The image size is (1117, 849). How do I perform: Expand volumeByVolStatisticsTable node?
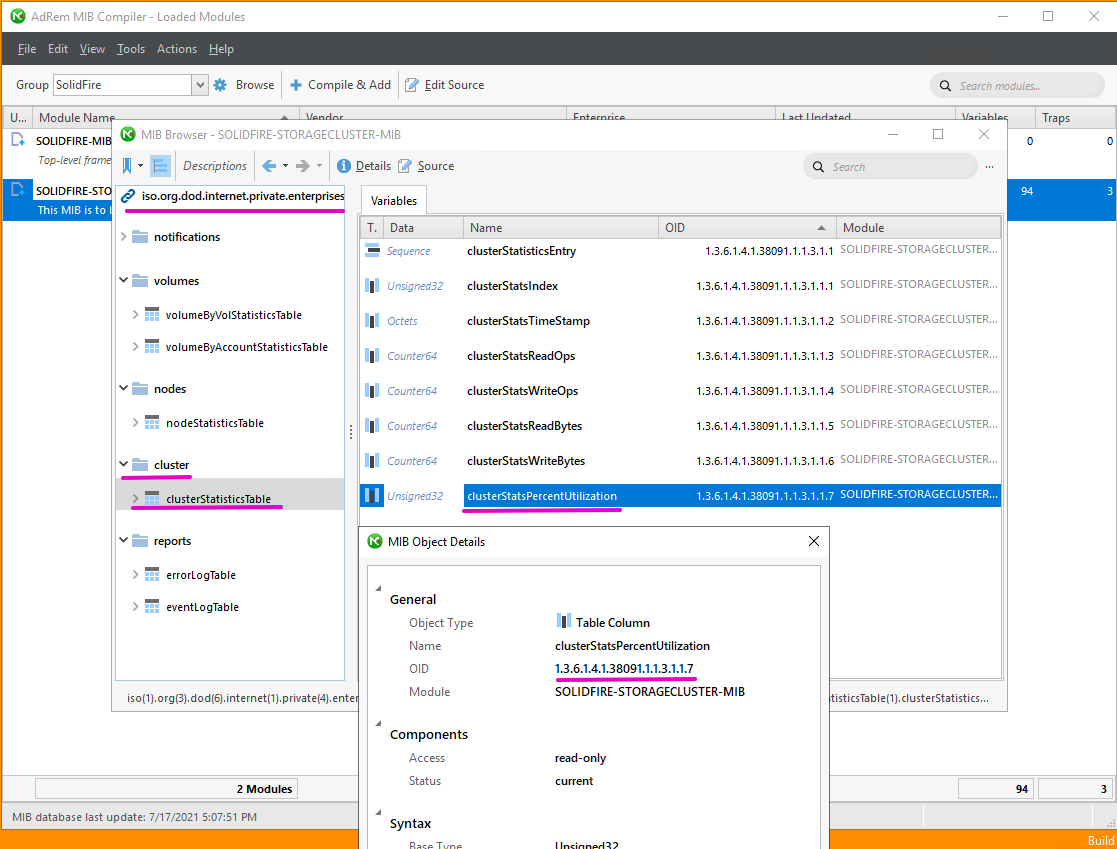click(135, 314)
